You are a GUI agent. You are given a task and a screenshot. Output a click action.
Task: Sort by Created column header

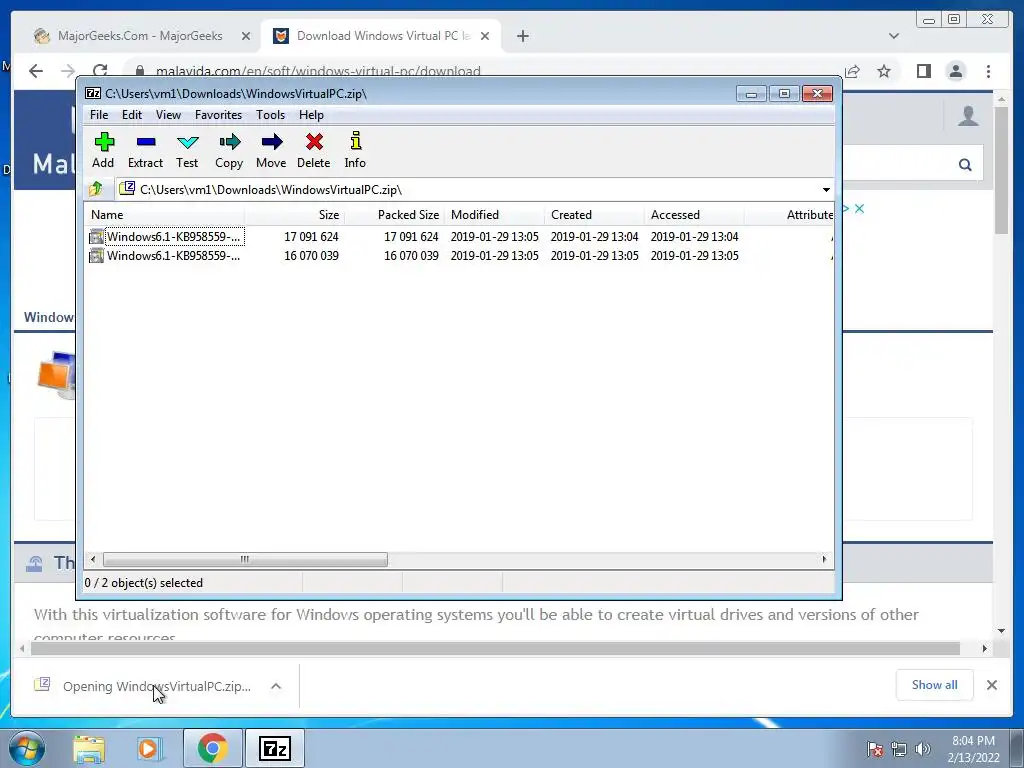594,215
